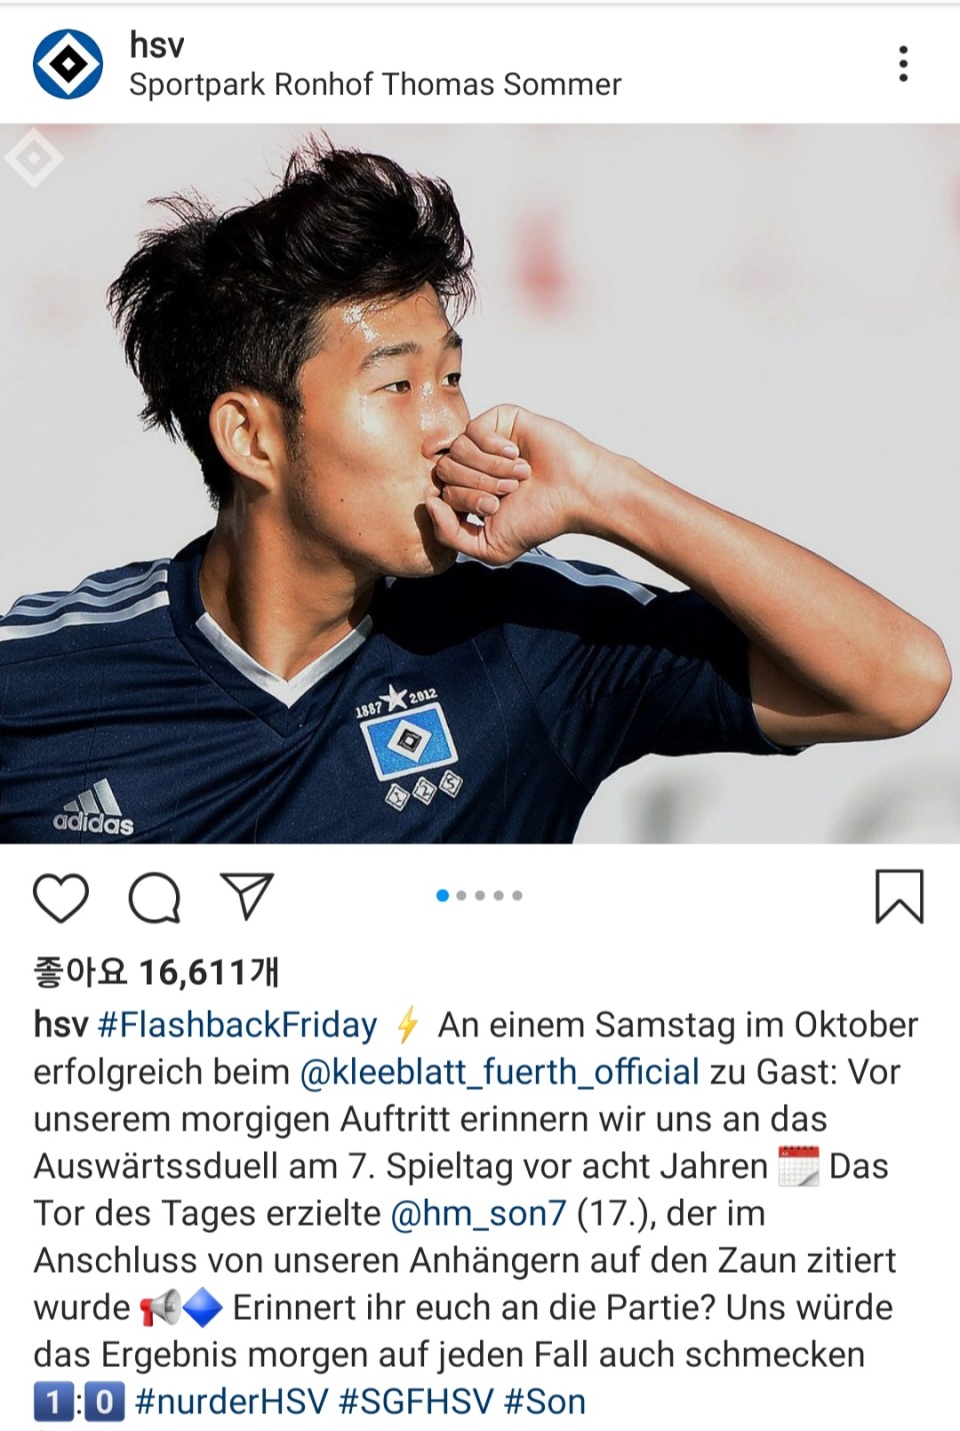Tap the player photo in the post
960x1431 pixels.
(480, 484)
